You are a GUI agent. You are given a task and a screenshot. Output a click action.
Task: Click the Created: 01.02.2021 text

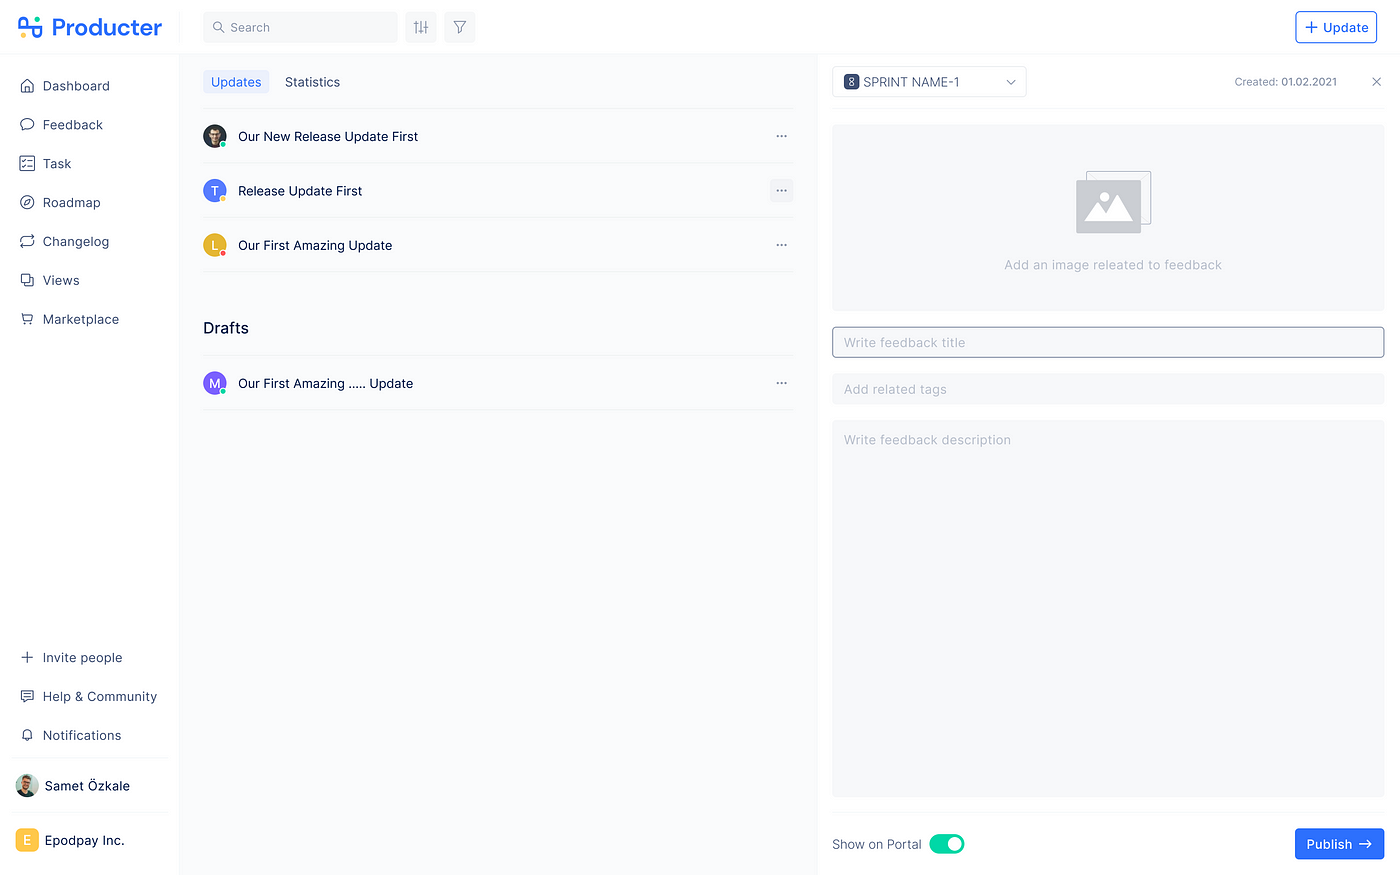point(1285,82)
